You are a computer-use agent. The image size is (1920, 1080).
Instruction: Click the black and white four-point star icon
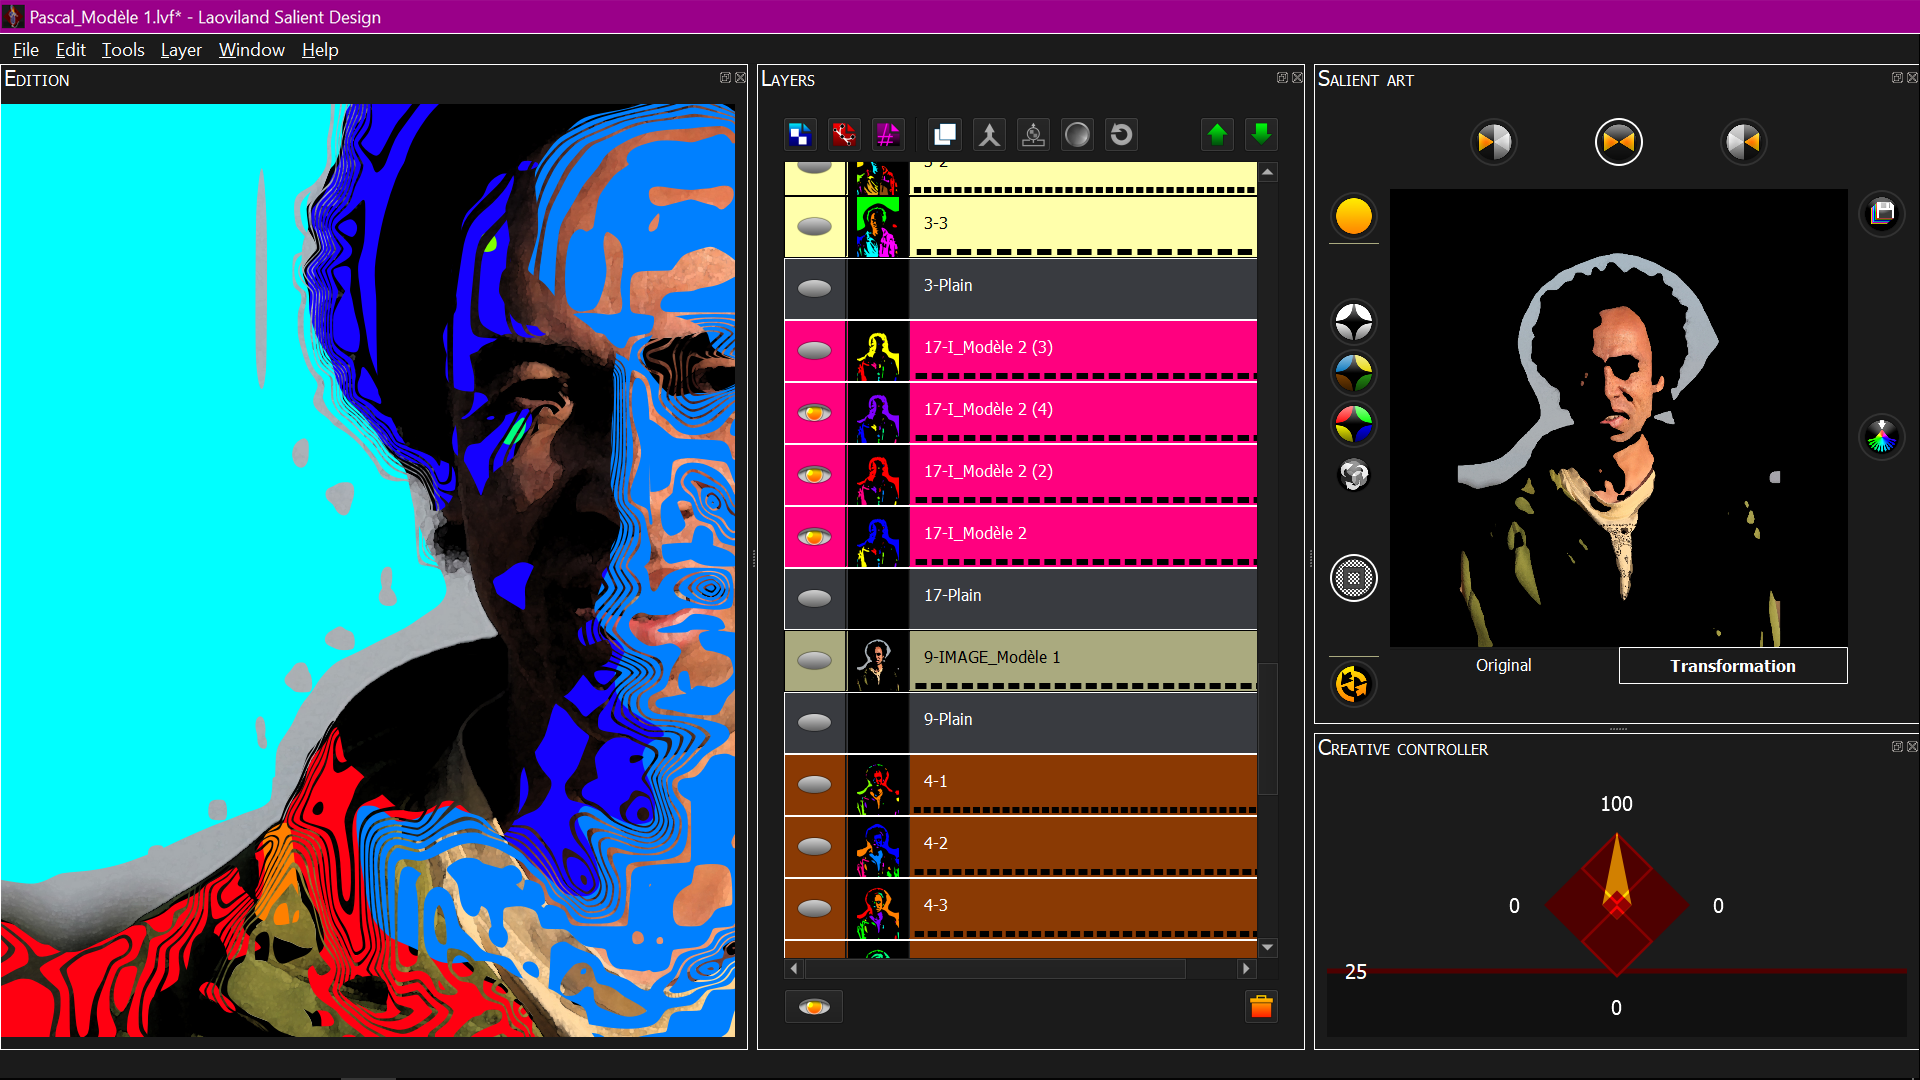[1354, 322]
